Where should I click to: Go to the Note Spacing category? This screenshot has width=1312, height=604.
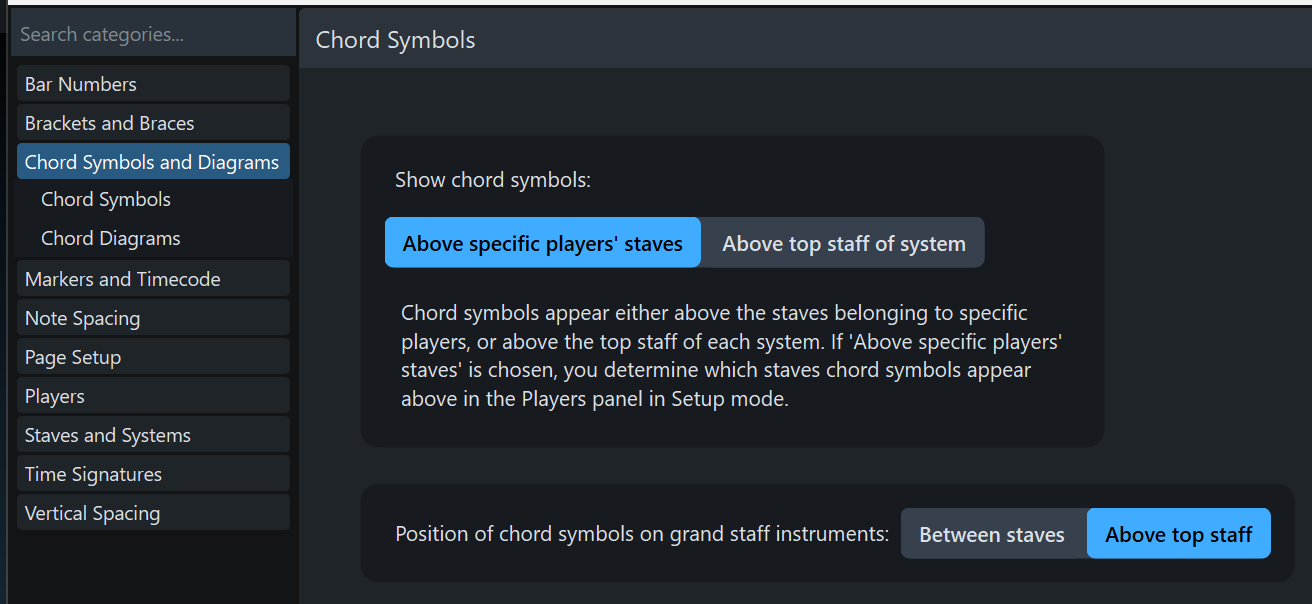click(153, 318)
